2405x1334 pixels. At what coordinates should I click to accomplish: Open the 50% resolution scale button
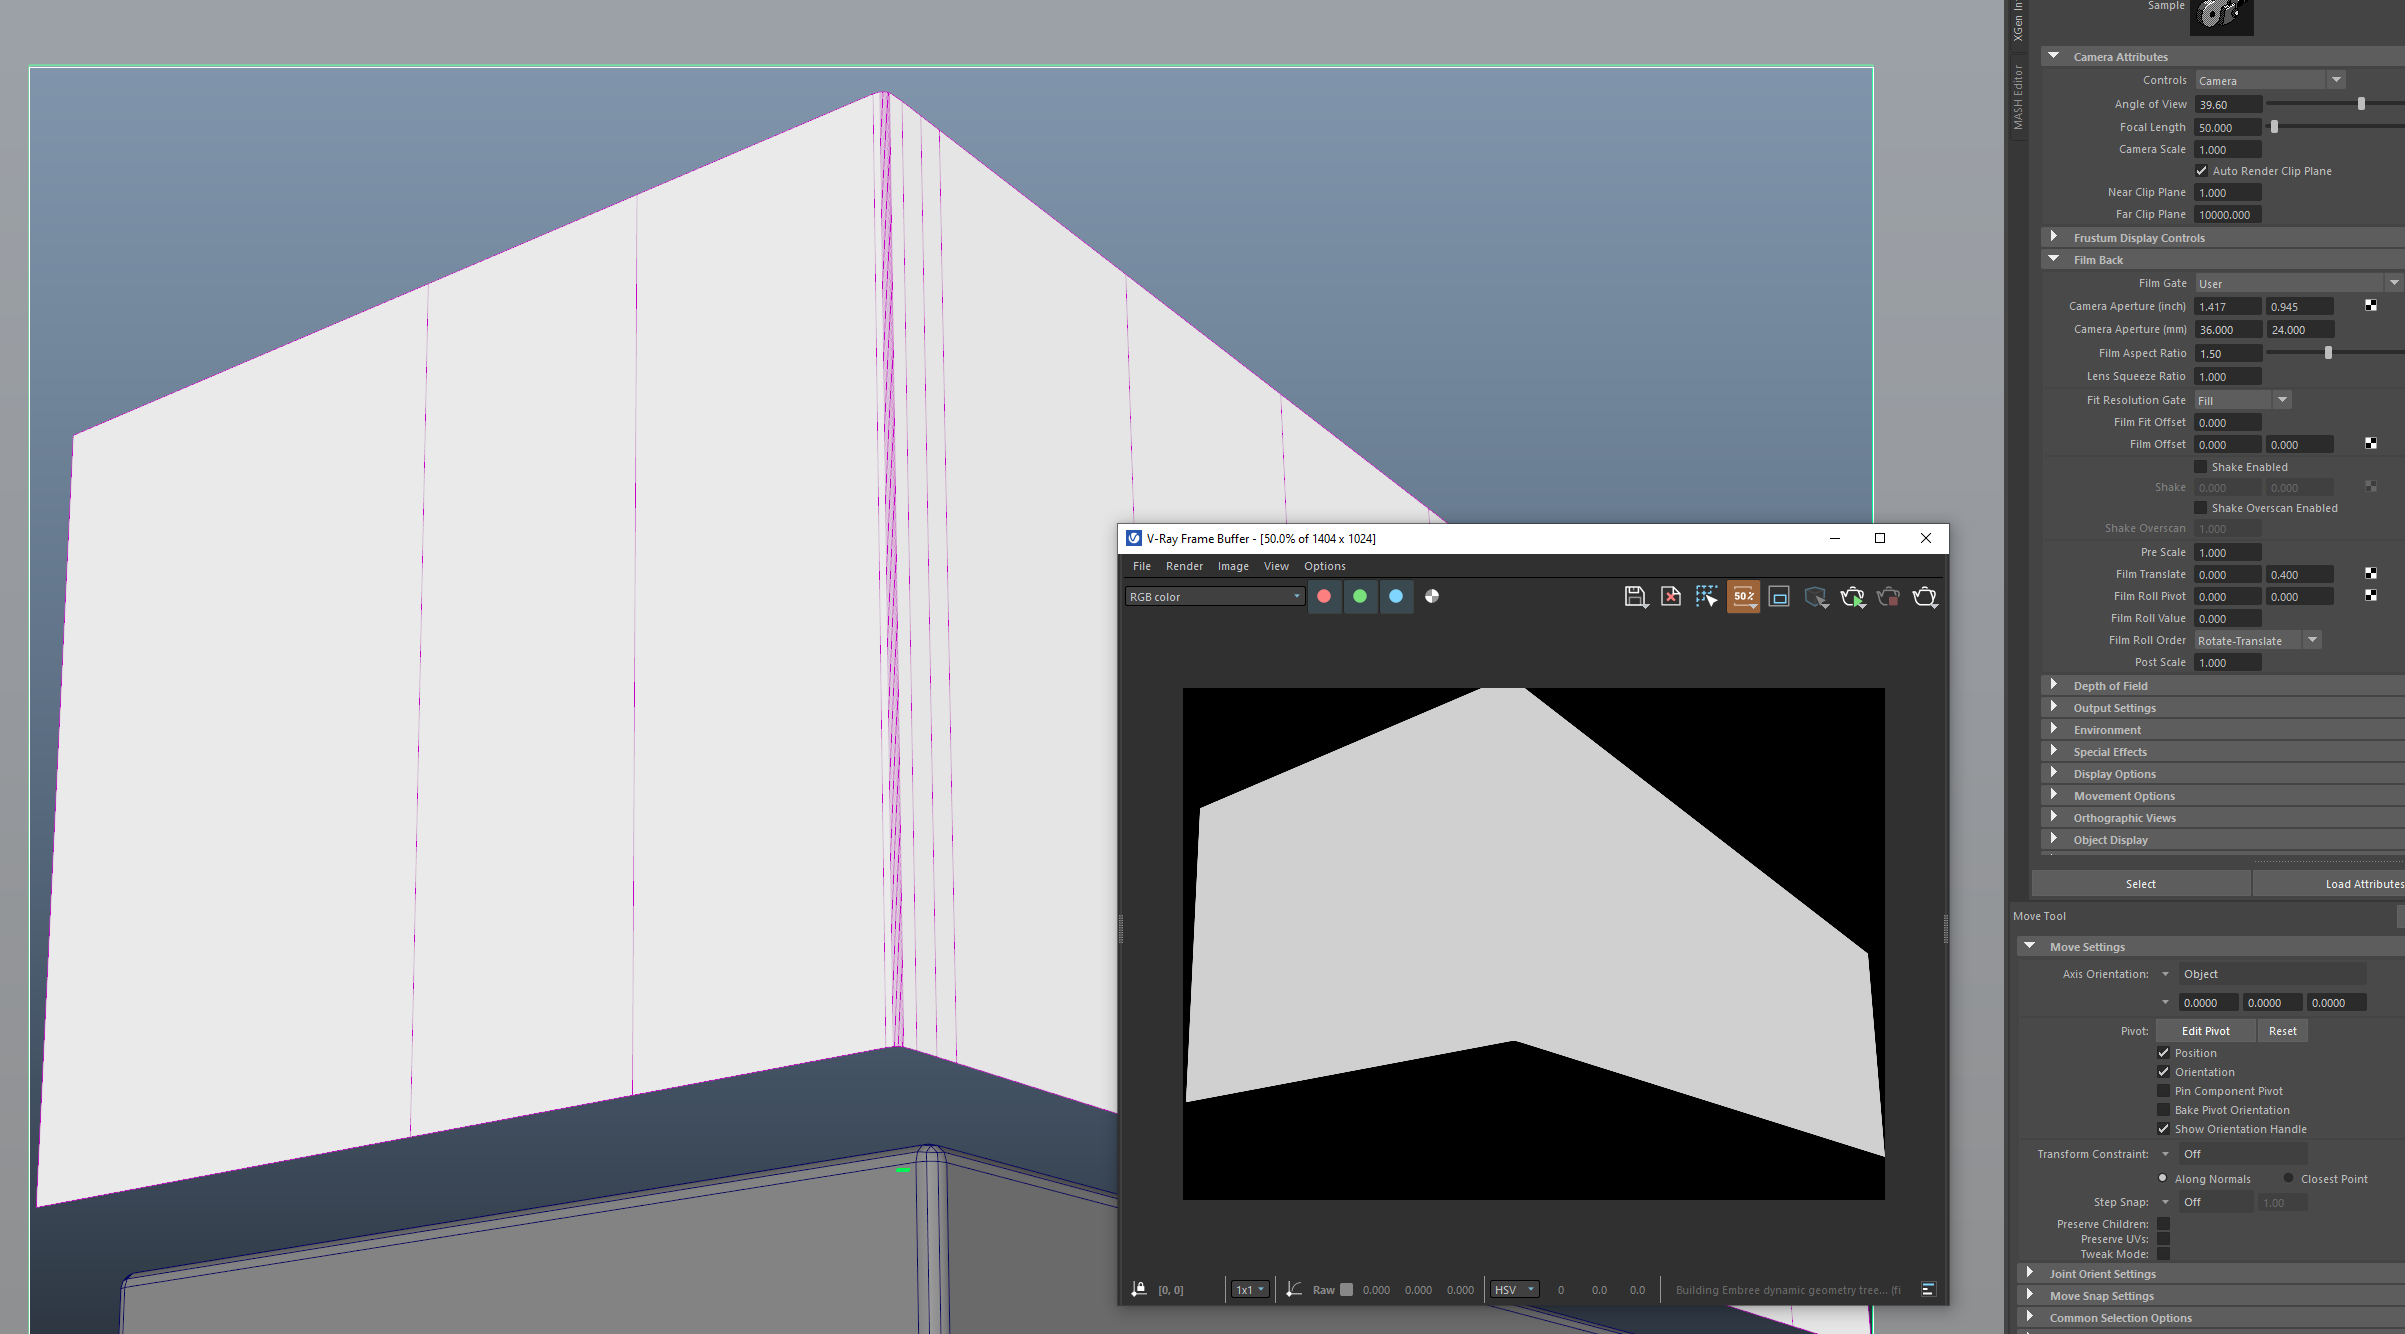coord(1743,597)
